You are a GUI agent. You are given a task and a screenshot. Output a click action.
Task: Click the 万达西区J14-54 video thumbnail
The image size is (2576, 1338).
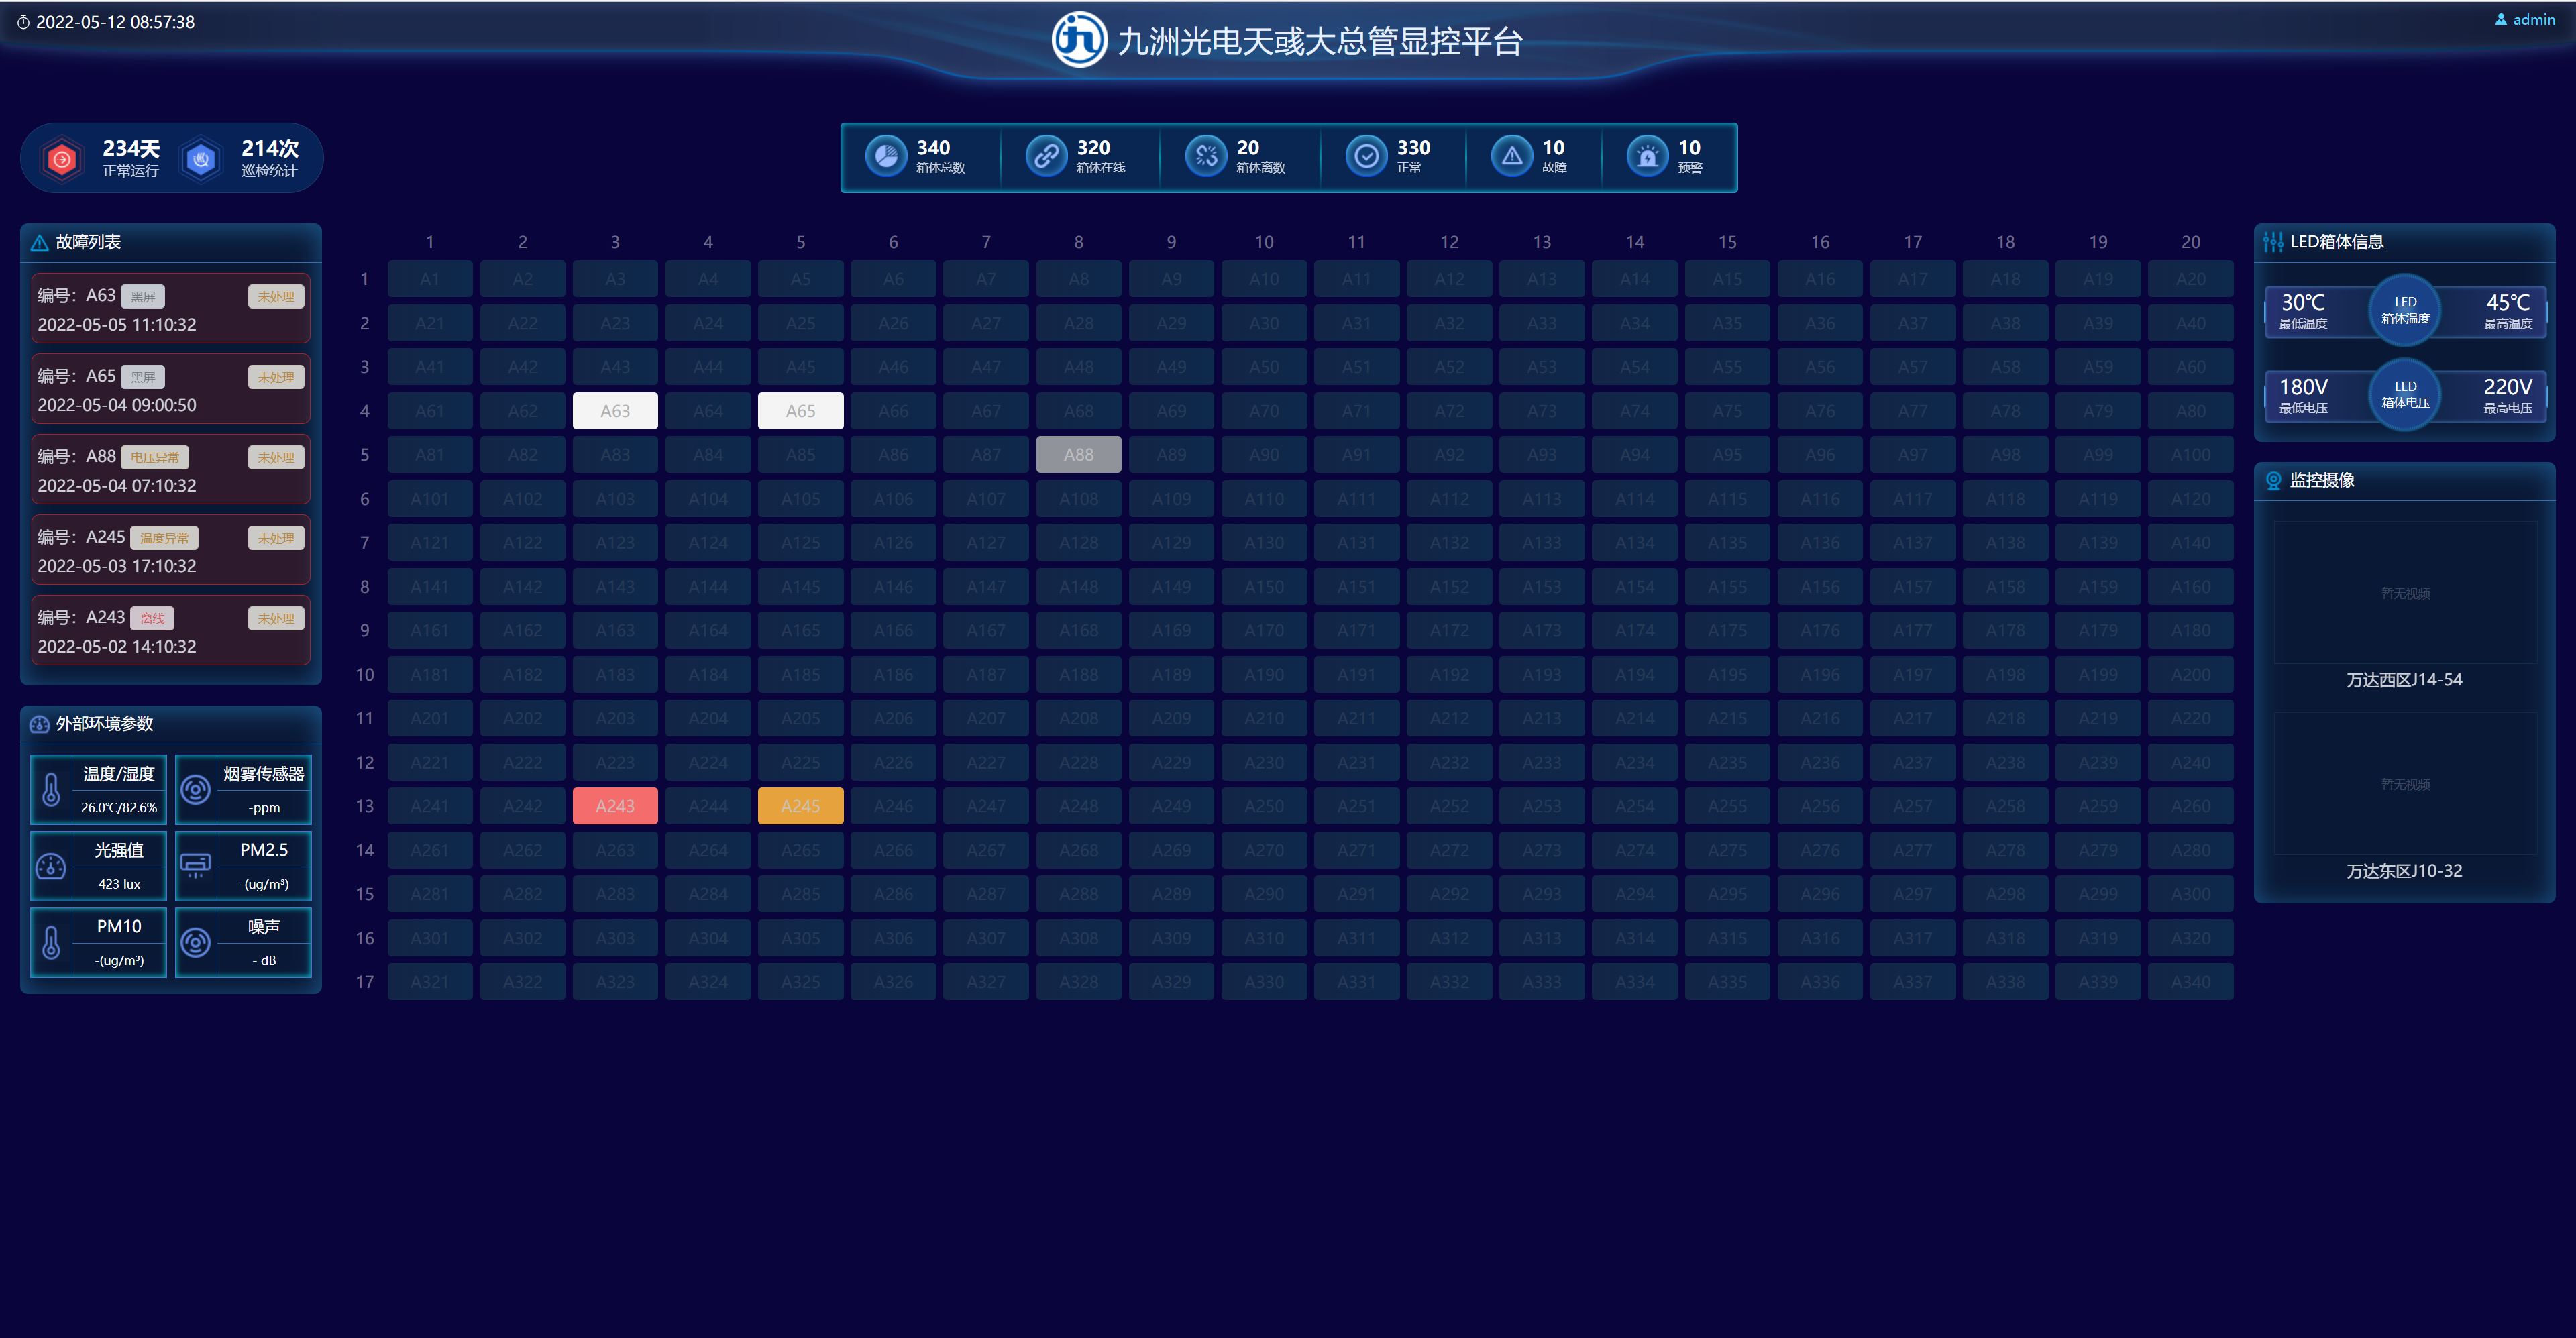coord(2405,593)
